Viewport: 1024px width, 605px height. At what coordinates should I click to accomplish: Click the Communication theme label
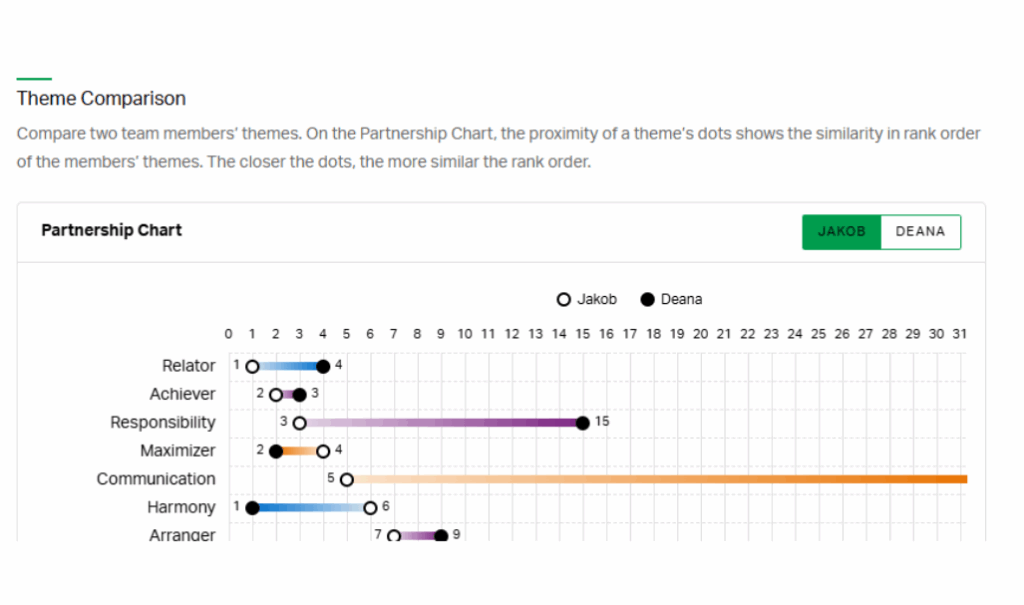tap(155, 479)
